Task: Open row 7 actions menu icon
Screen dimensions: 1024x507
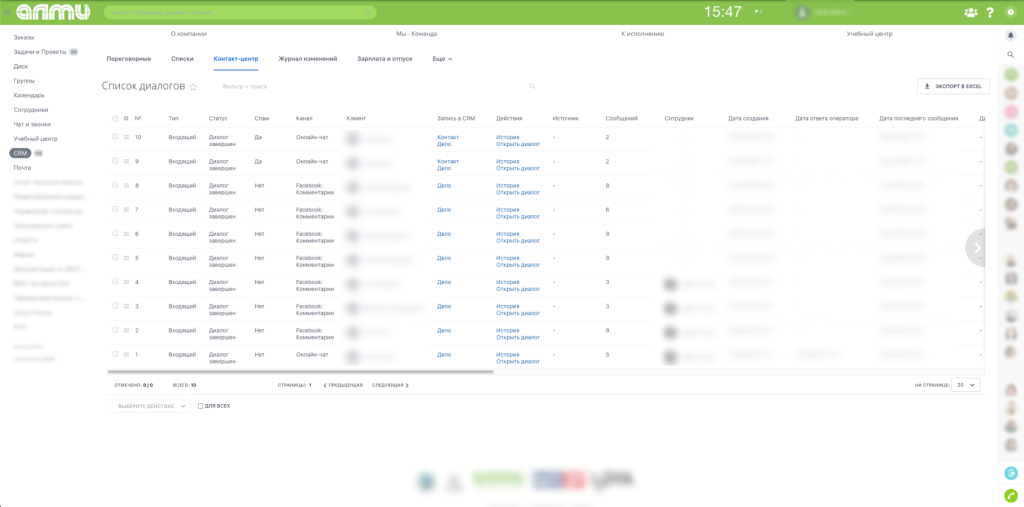Action: (x=126, y=210)
